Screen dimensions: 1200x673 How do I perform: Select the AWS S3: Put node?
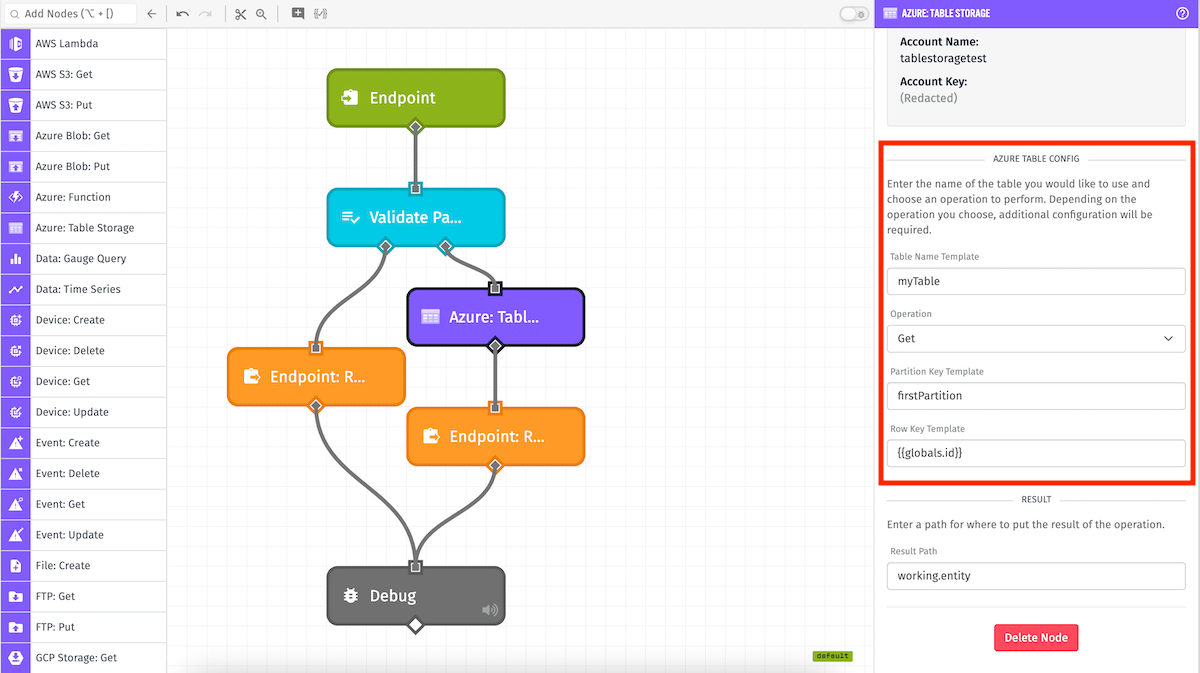(x=83, y=105)
